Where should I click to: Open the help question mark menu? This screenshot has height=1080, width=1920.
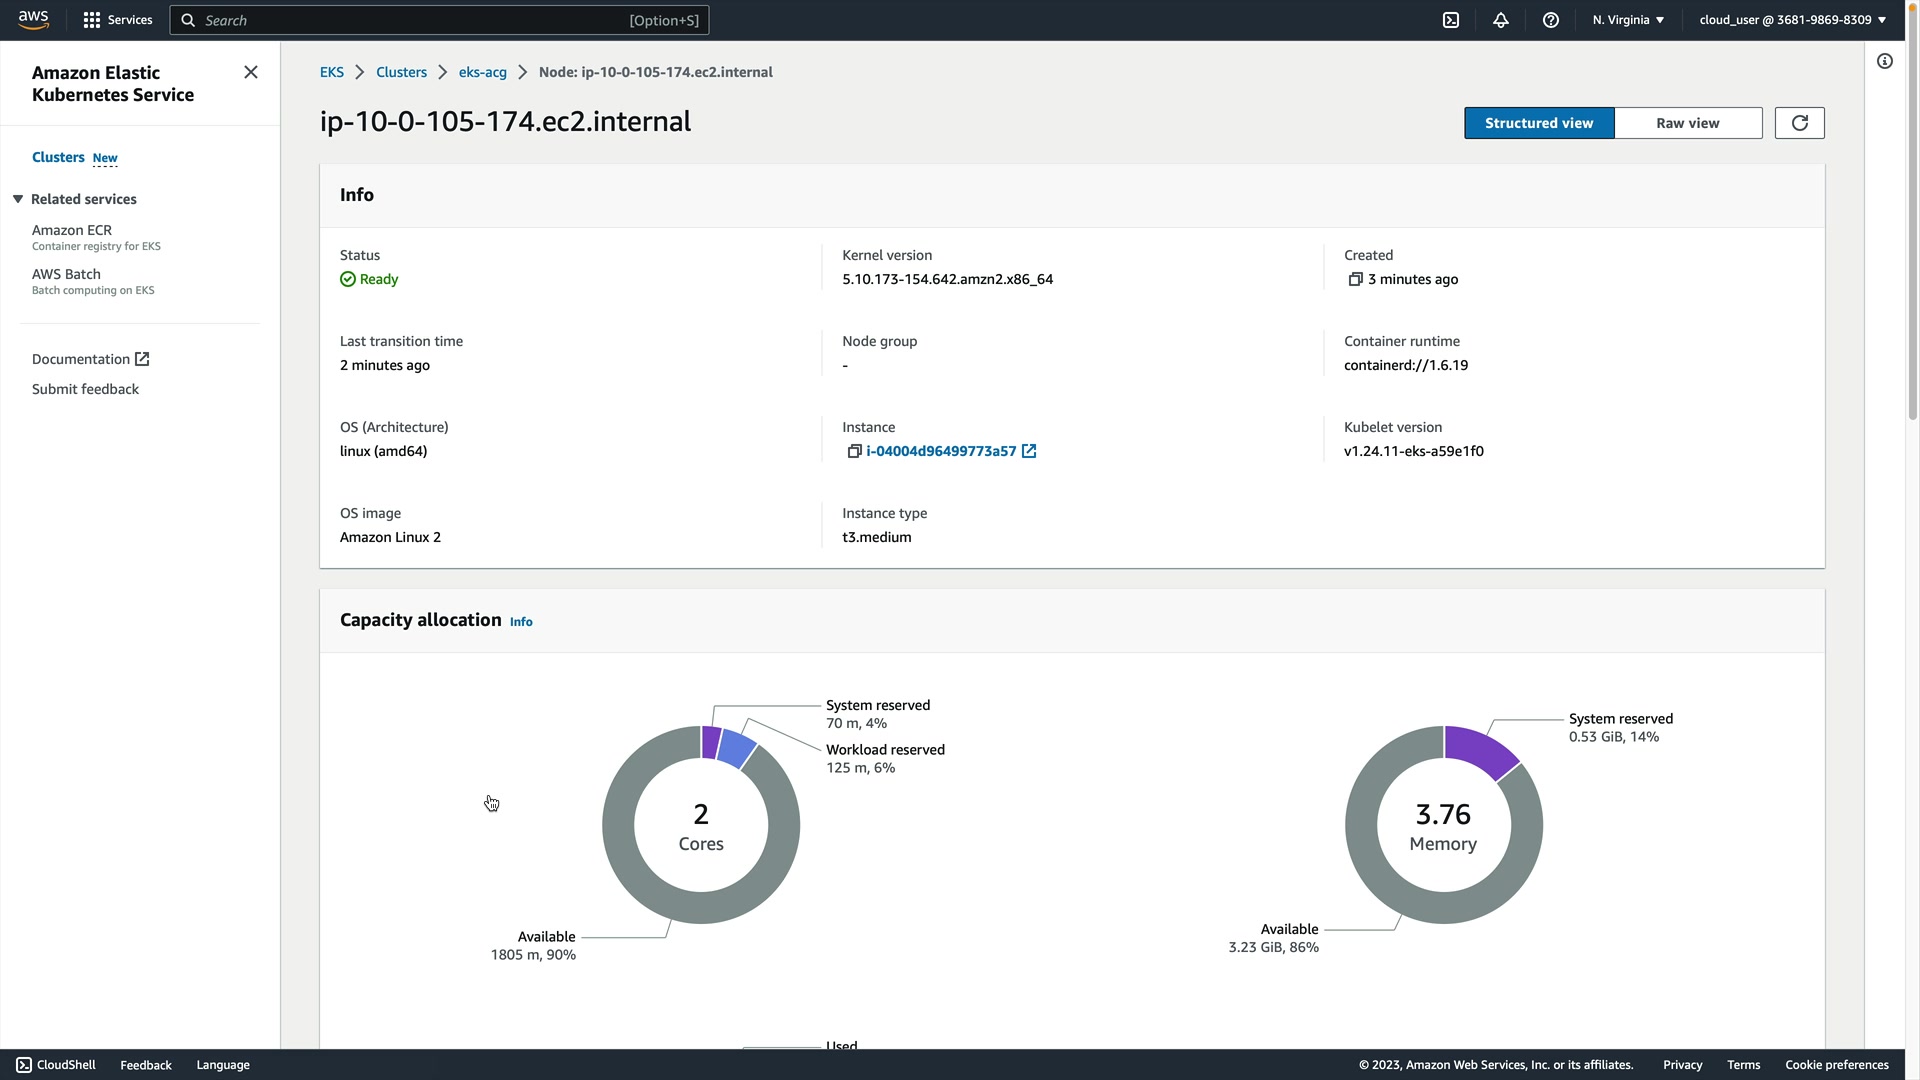pyautogui.click(x=1551, y=20)
